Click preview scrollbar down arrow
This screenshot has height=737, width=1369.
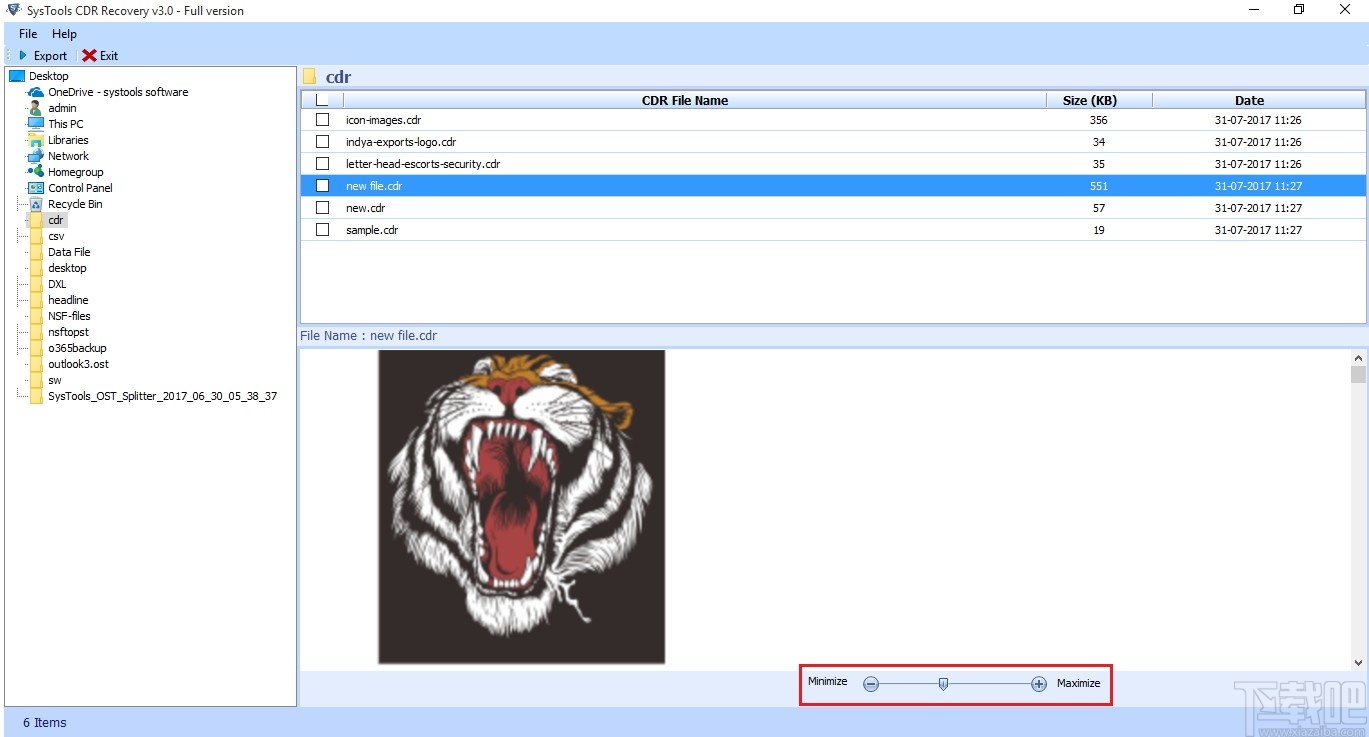pyautogui.click(x=1358, y=662)
